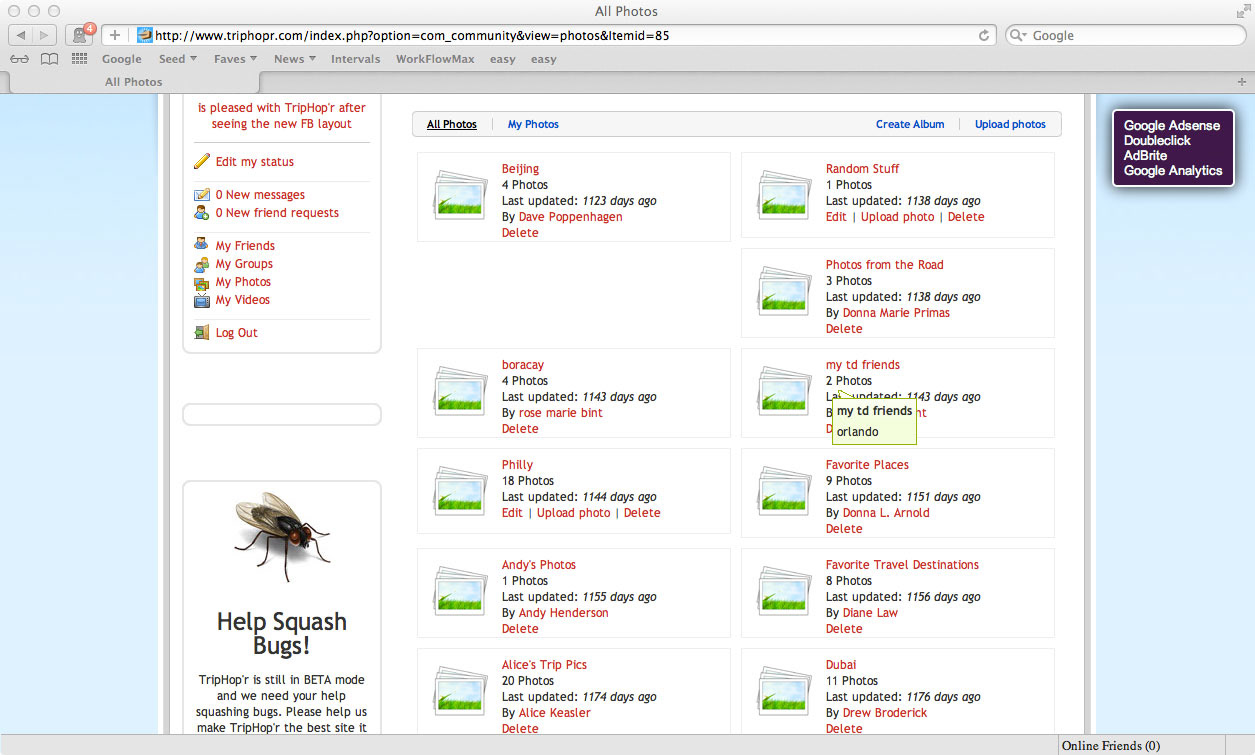Open the News bookmarks dropdown

tap(294, 59)
